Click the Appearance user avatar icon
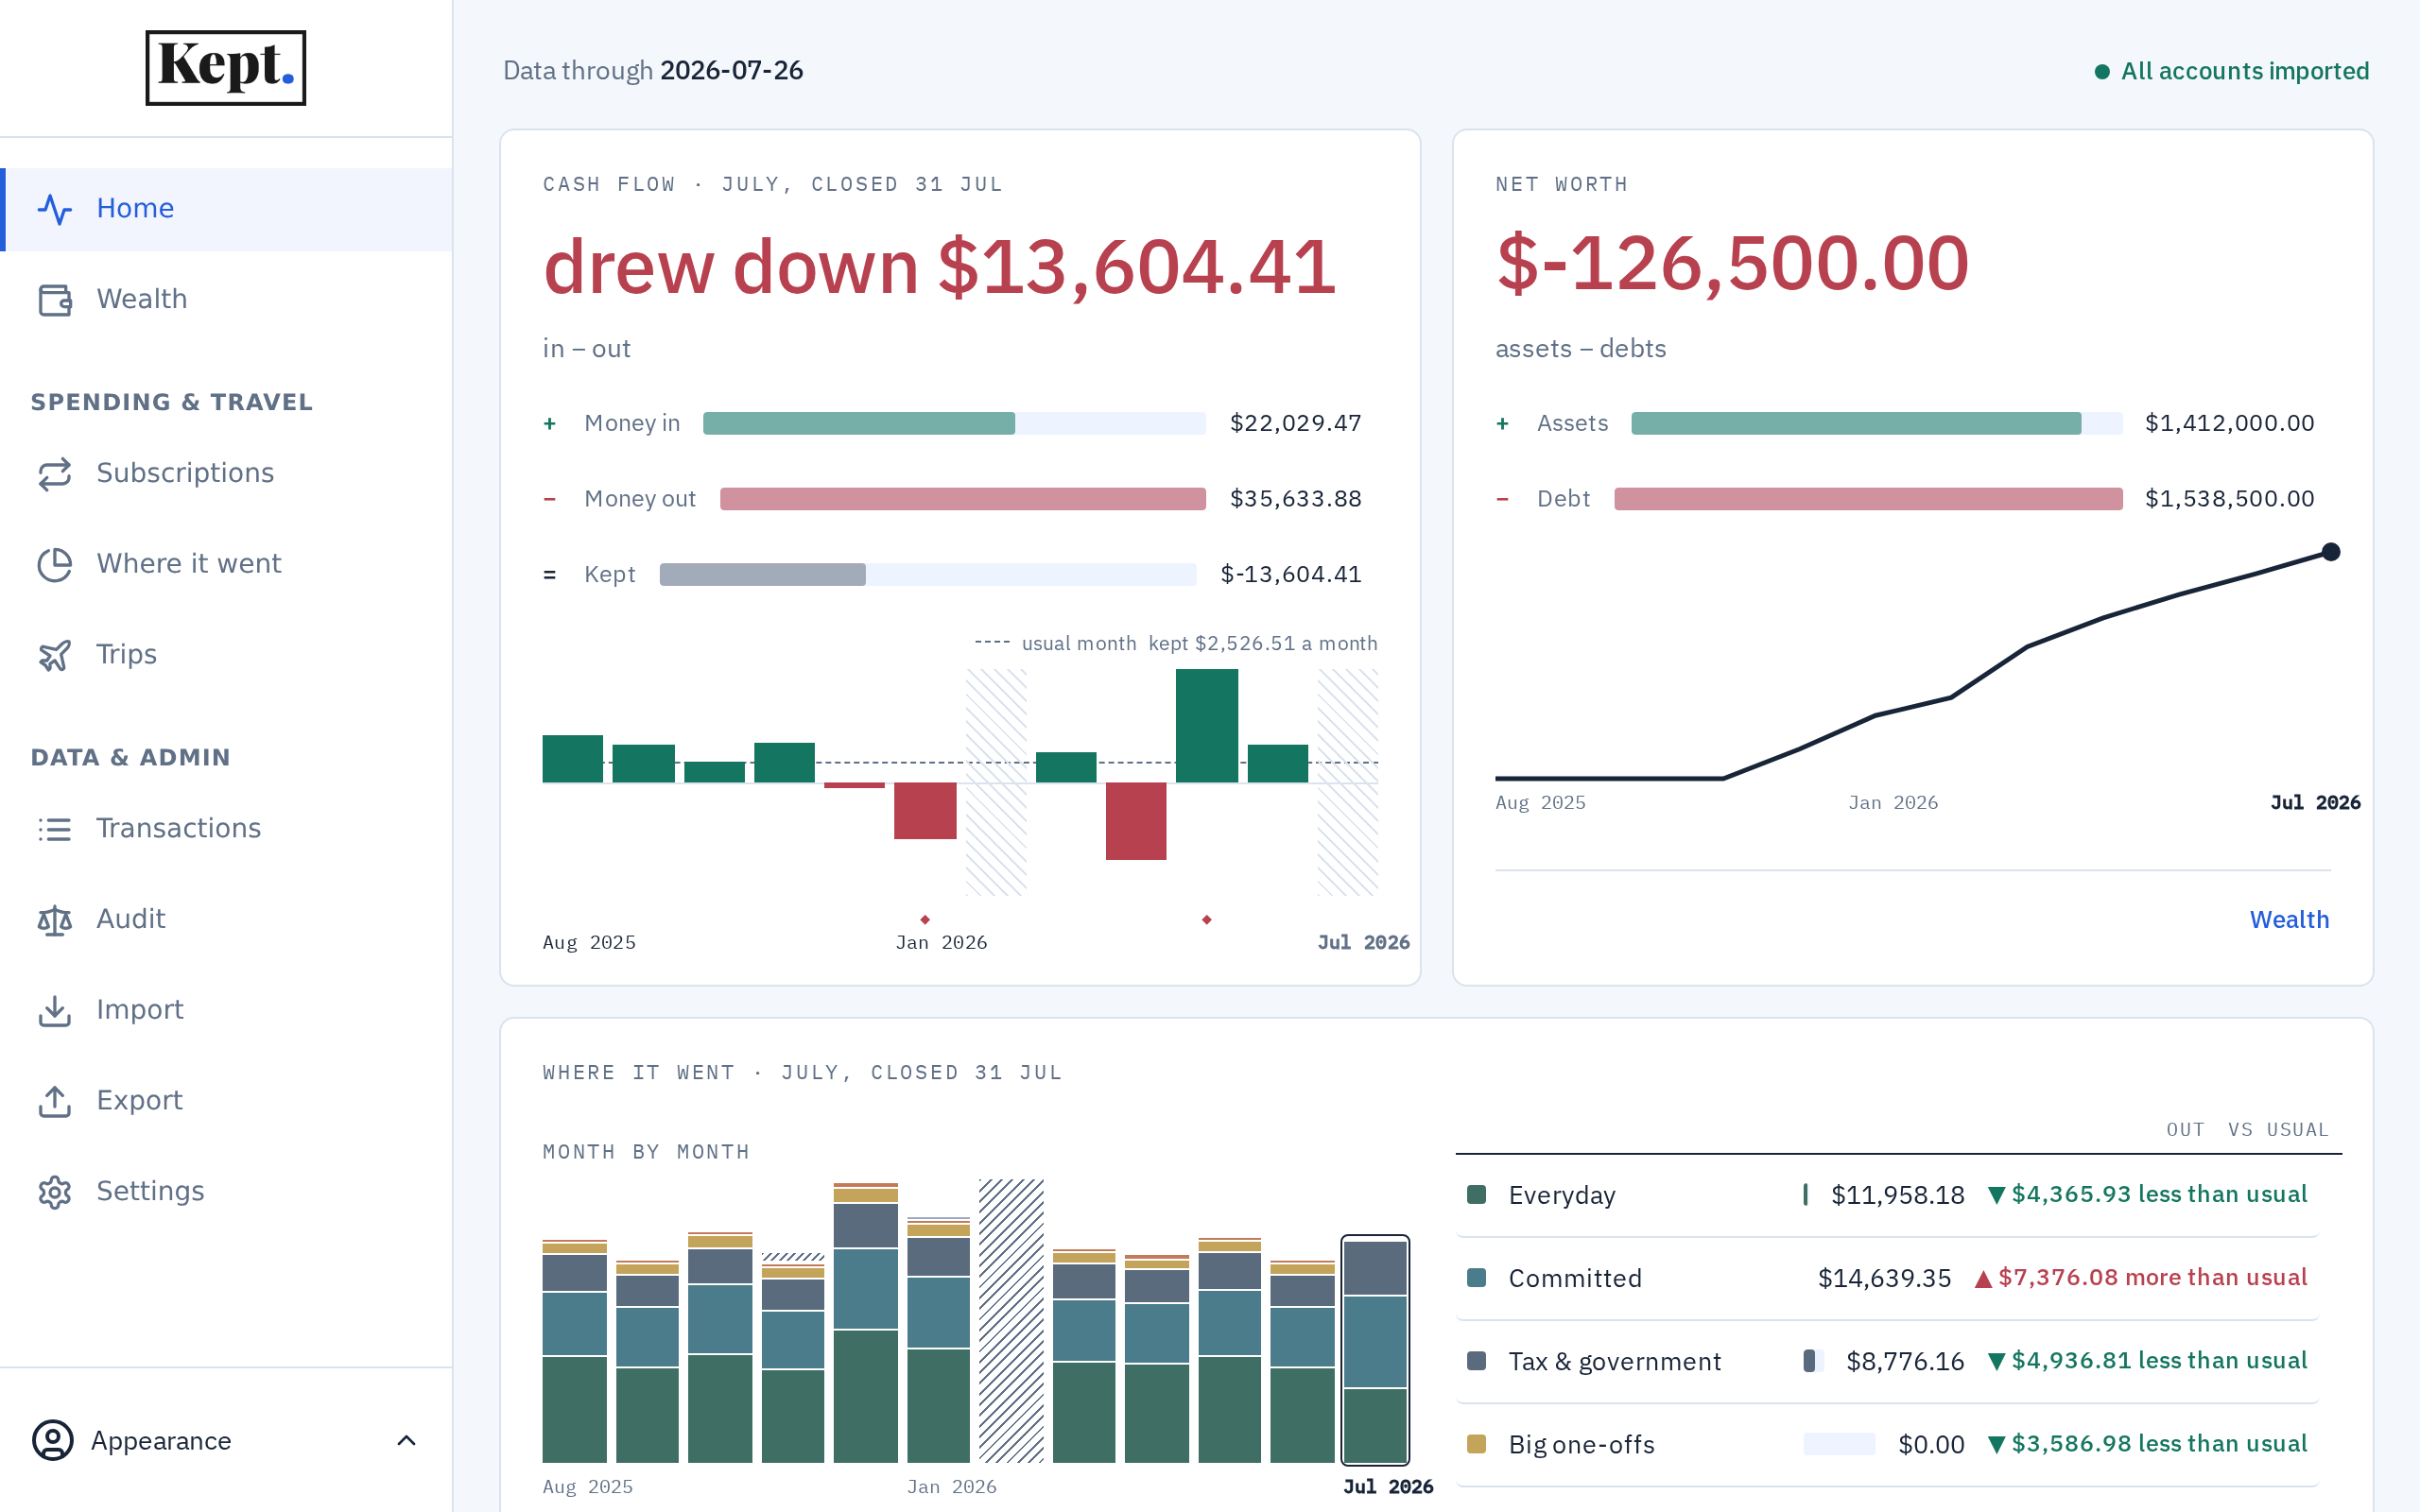 point(53,1440)
